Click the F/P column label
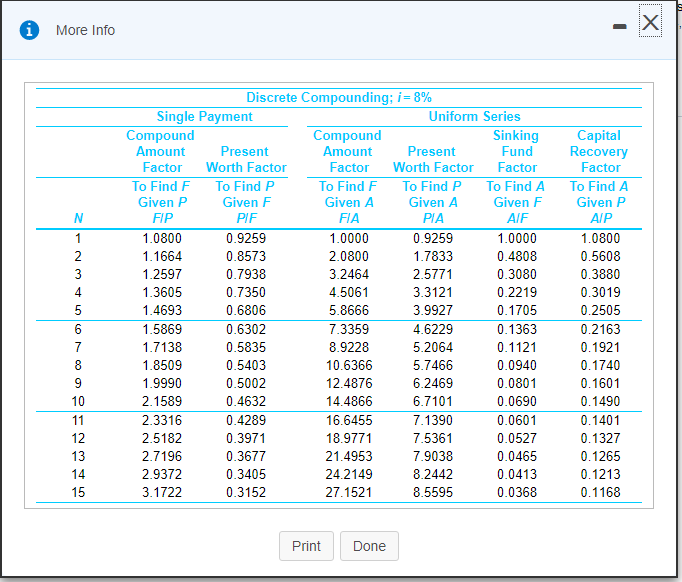 [163, 218]
